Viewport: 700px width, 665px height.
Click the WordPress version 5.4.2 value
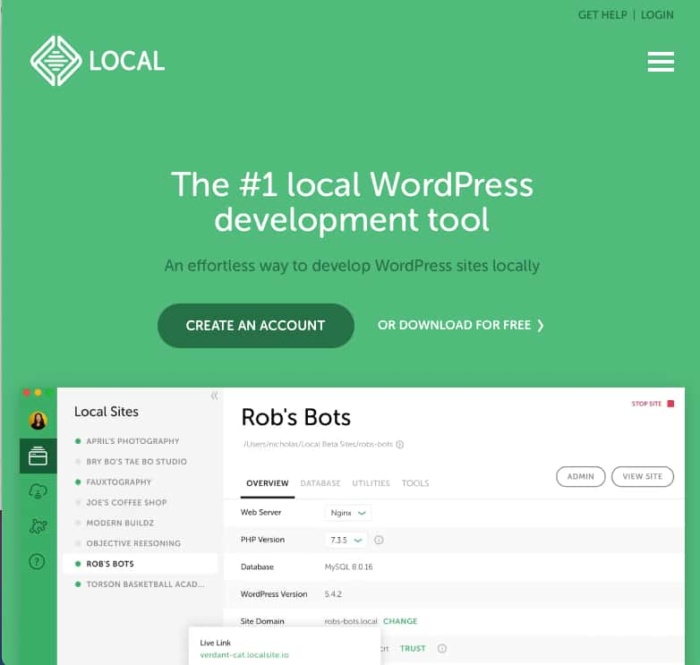333,594
